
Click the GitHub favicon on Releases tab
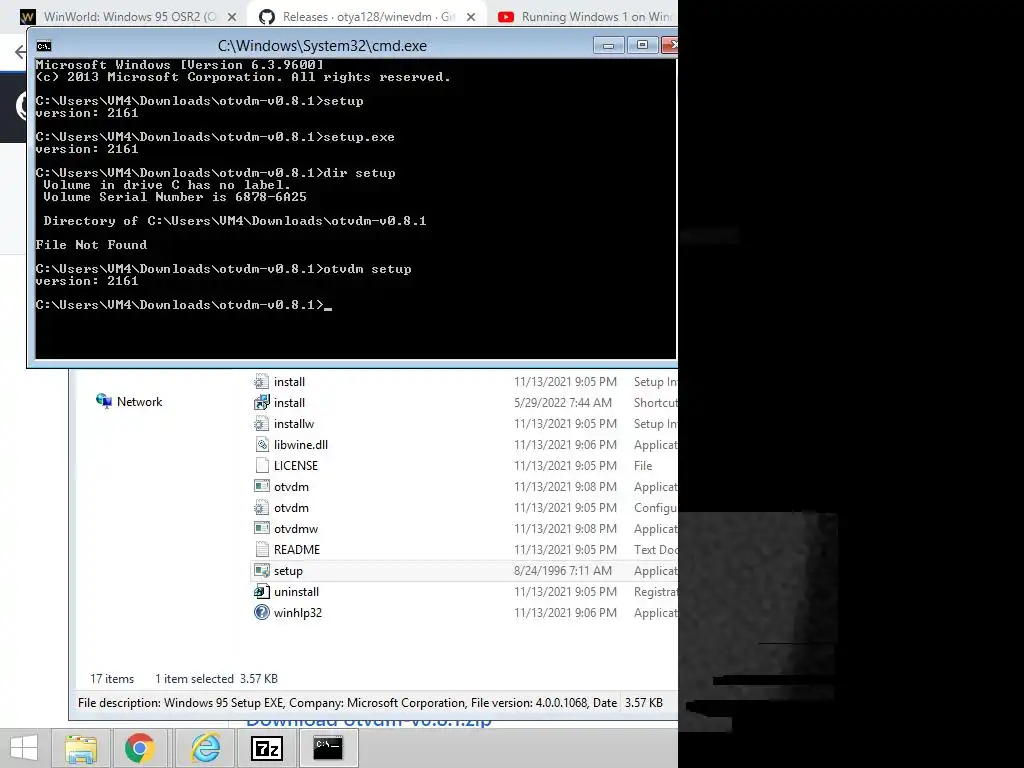coord(266,17)
